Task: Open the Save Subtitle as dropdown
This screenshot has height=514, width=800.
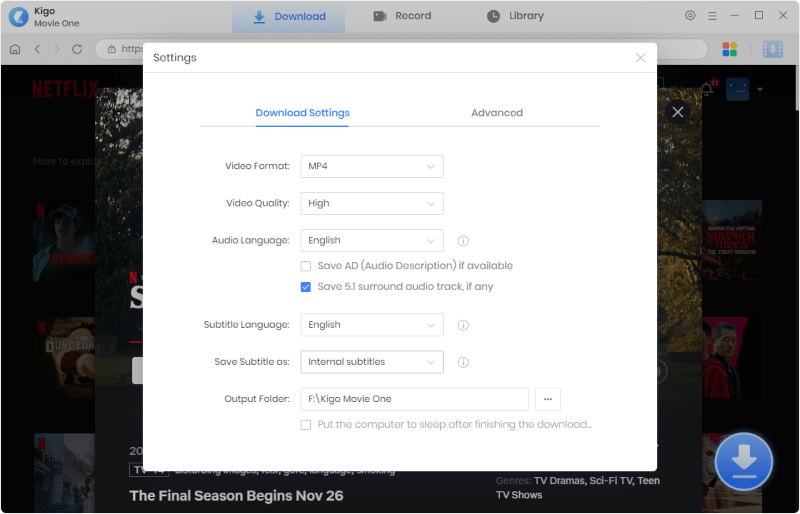Action: pyautogui.click(x=372, y=362)
